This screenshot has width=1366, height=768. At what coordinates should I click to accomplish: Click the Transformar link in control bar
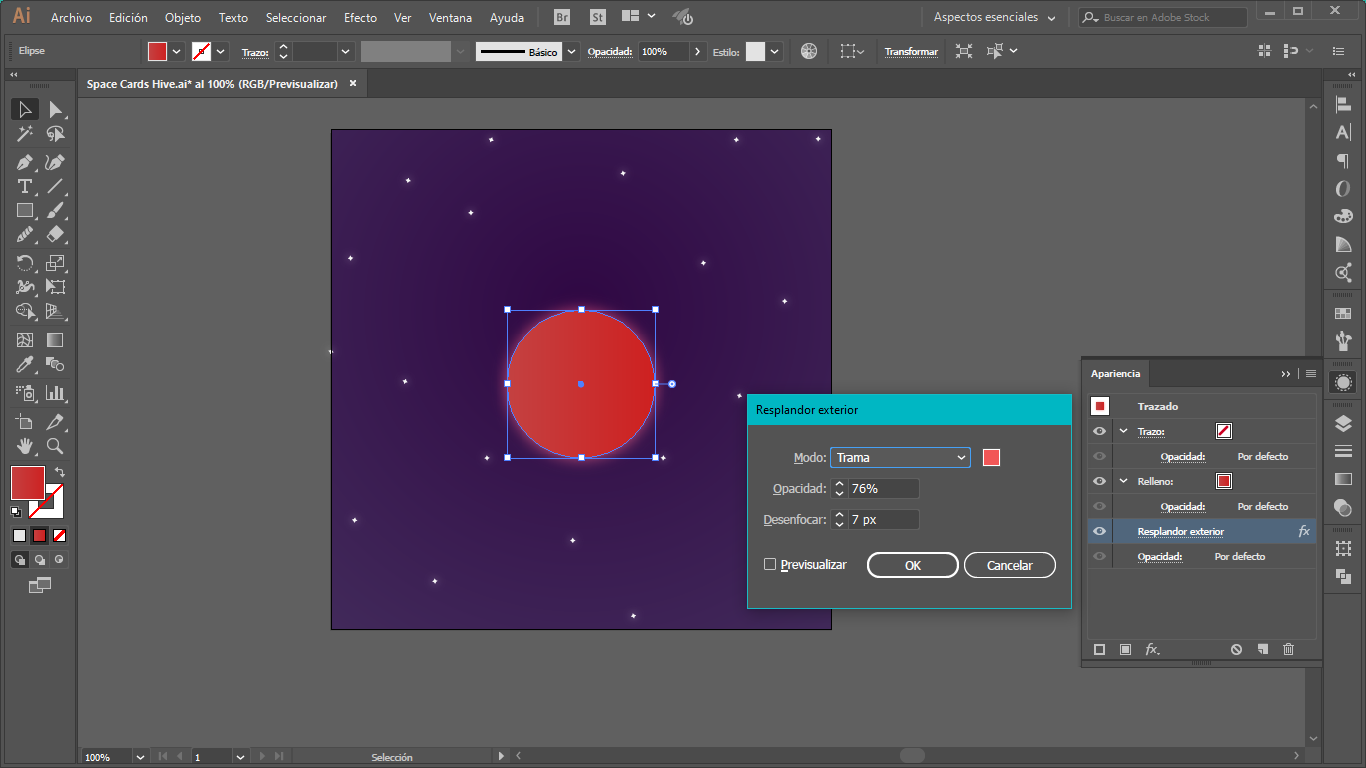[911, 51]
